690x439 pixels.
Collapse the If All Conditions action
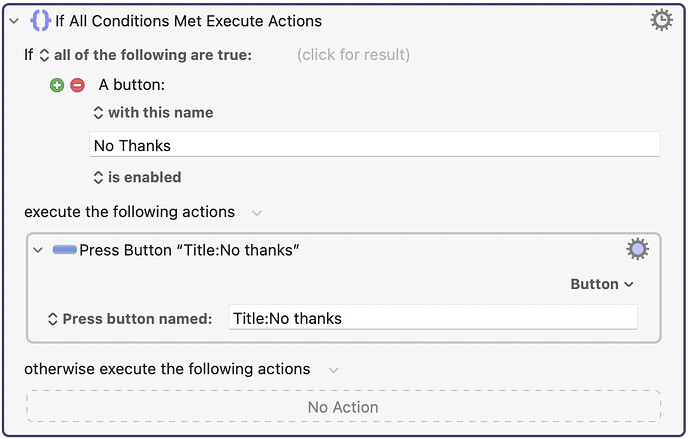(14, 21)
